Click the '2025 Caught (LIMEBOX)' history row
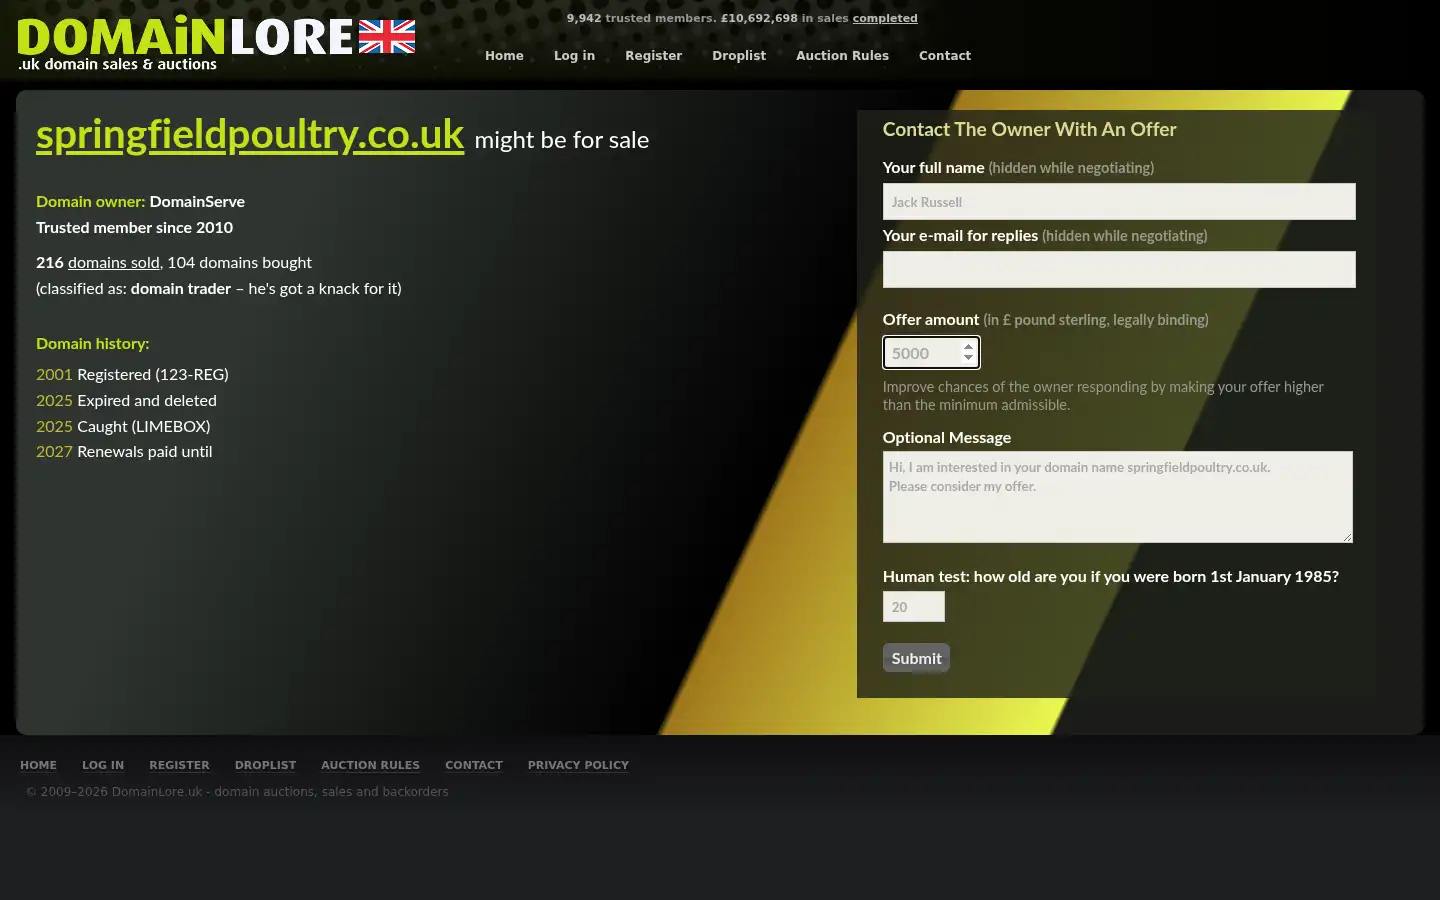Image resolution: width=1440 pixels, height=900 pixels. point(123,426)
